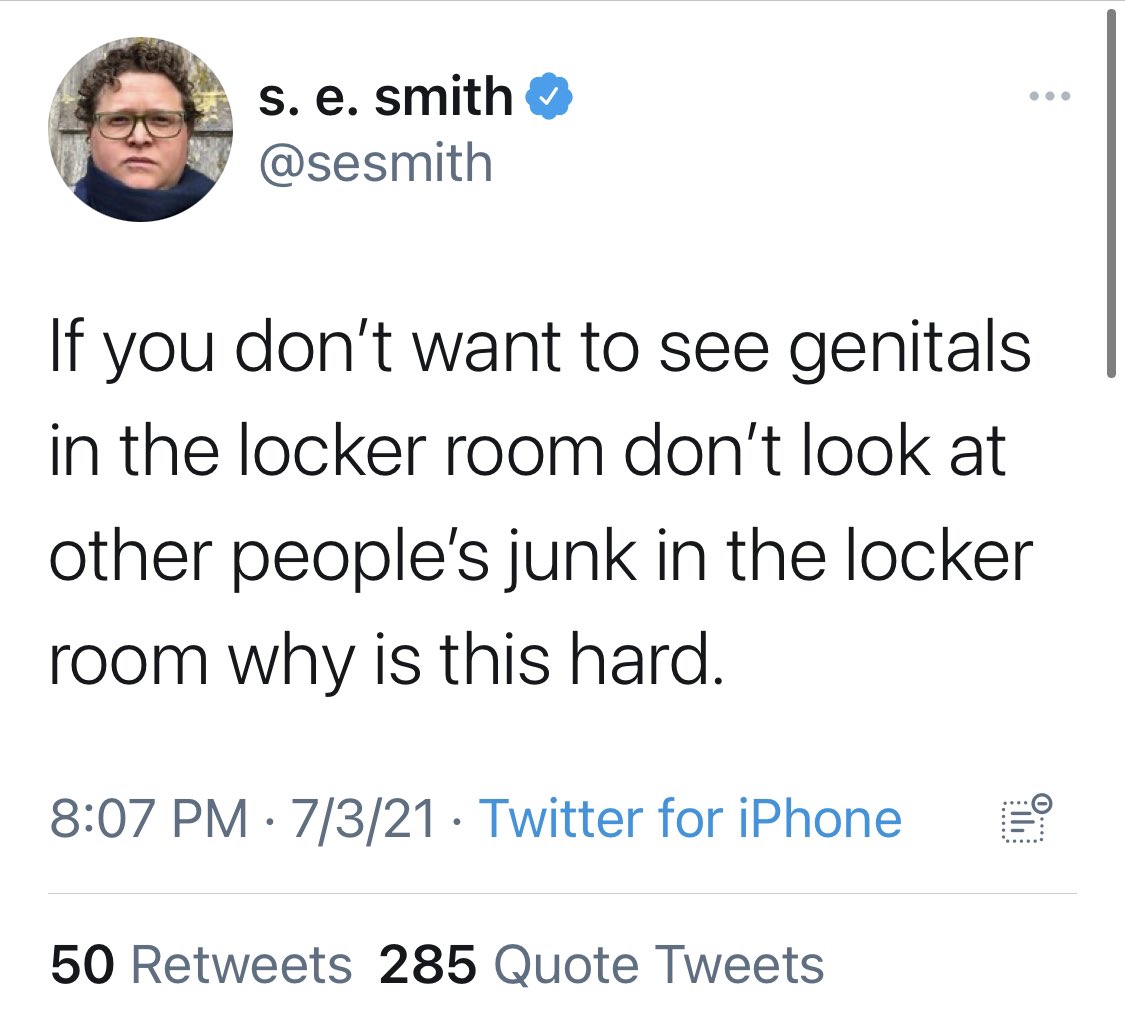The image size is (1125, 1024).
Task: Click the tweet body text
Action: (540, 503)
